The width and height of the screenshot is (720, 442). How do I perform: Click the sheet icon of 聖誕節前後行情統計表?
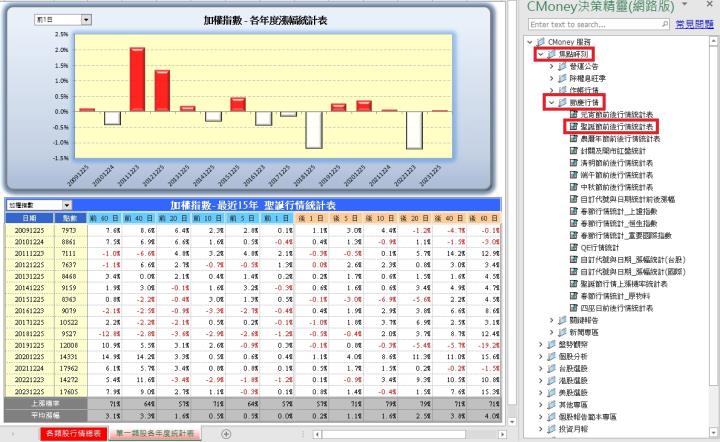point(574,126)
